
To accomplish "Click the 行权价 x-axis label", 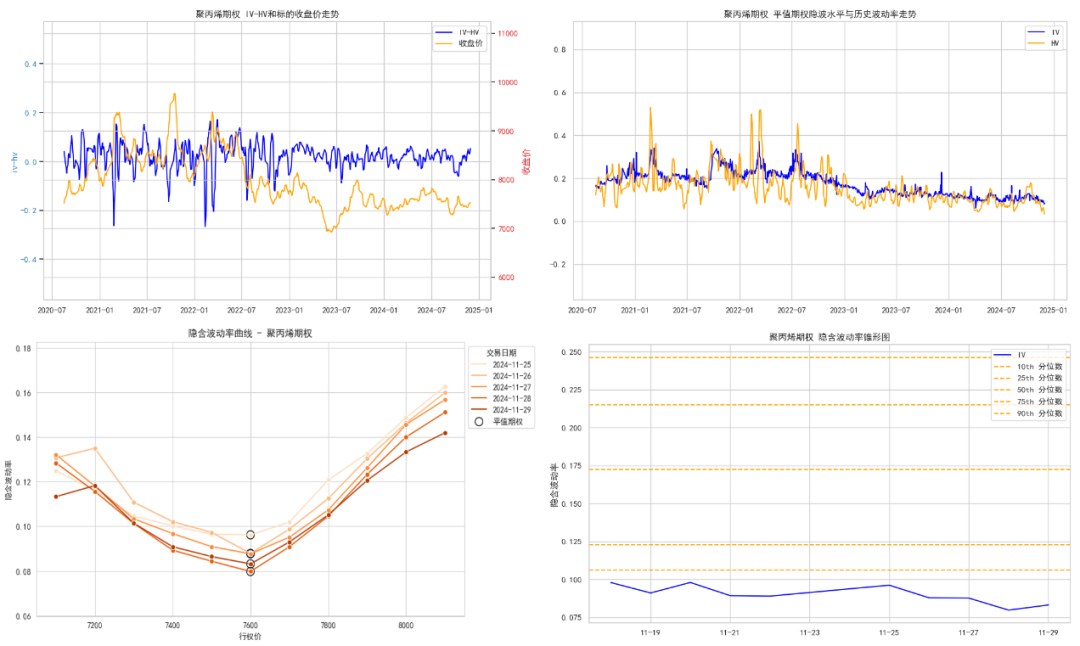I will point(250,636).
